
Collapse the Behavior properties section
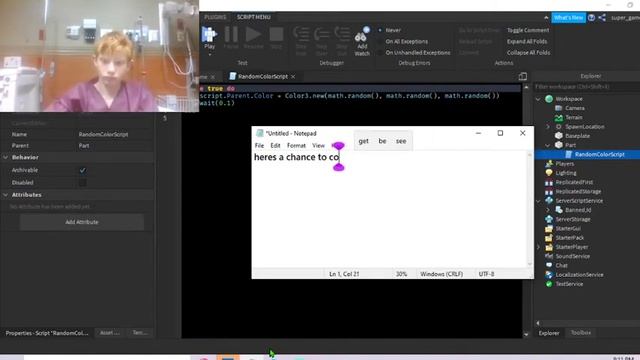click(5, 158)
